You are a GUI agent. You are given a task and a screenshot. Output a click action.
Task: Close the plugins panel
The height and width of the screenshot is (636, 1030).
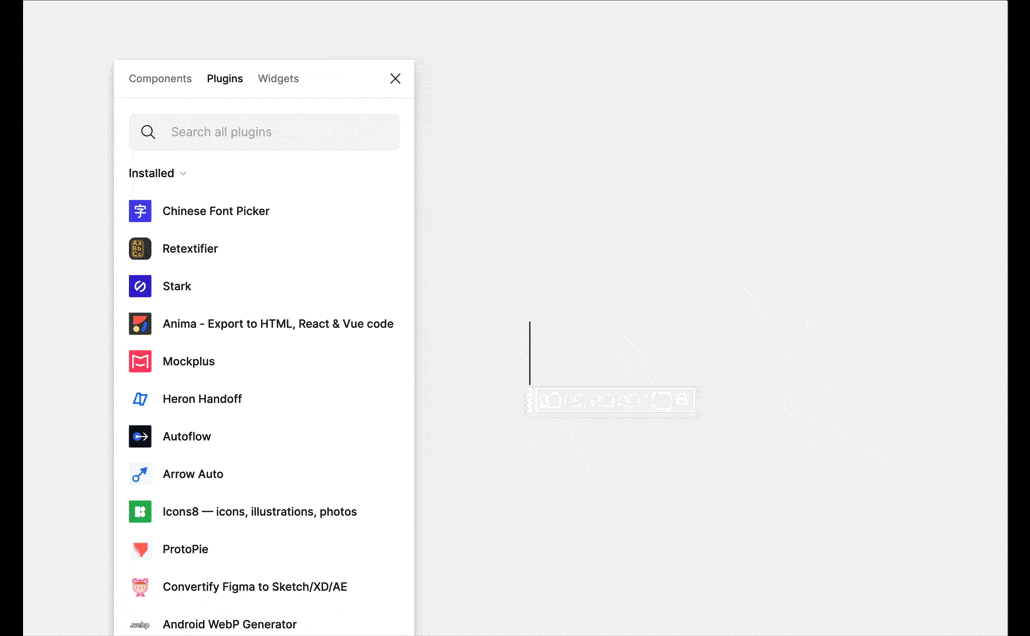395,78
